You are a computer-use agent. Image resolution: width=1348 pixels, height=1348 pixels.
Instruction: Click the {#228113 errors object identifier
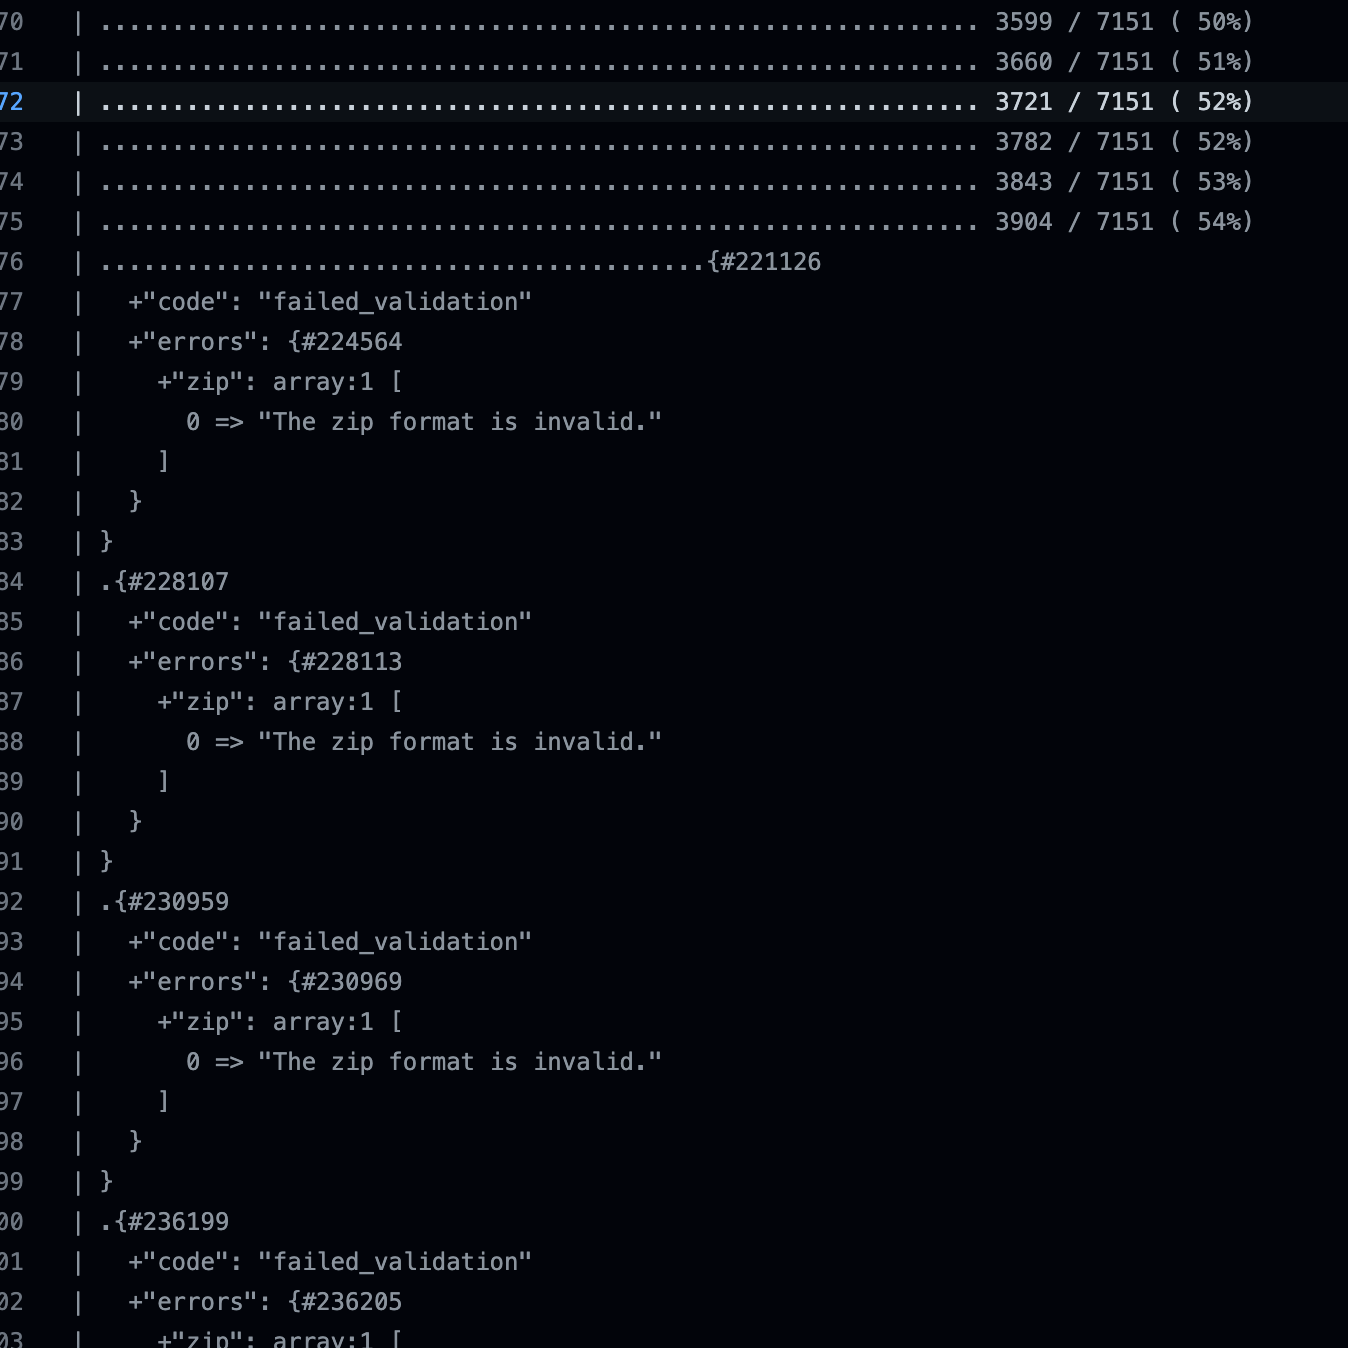click(345, 662)
